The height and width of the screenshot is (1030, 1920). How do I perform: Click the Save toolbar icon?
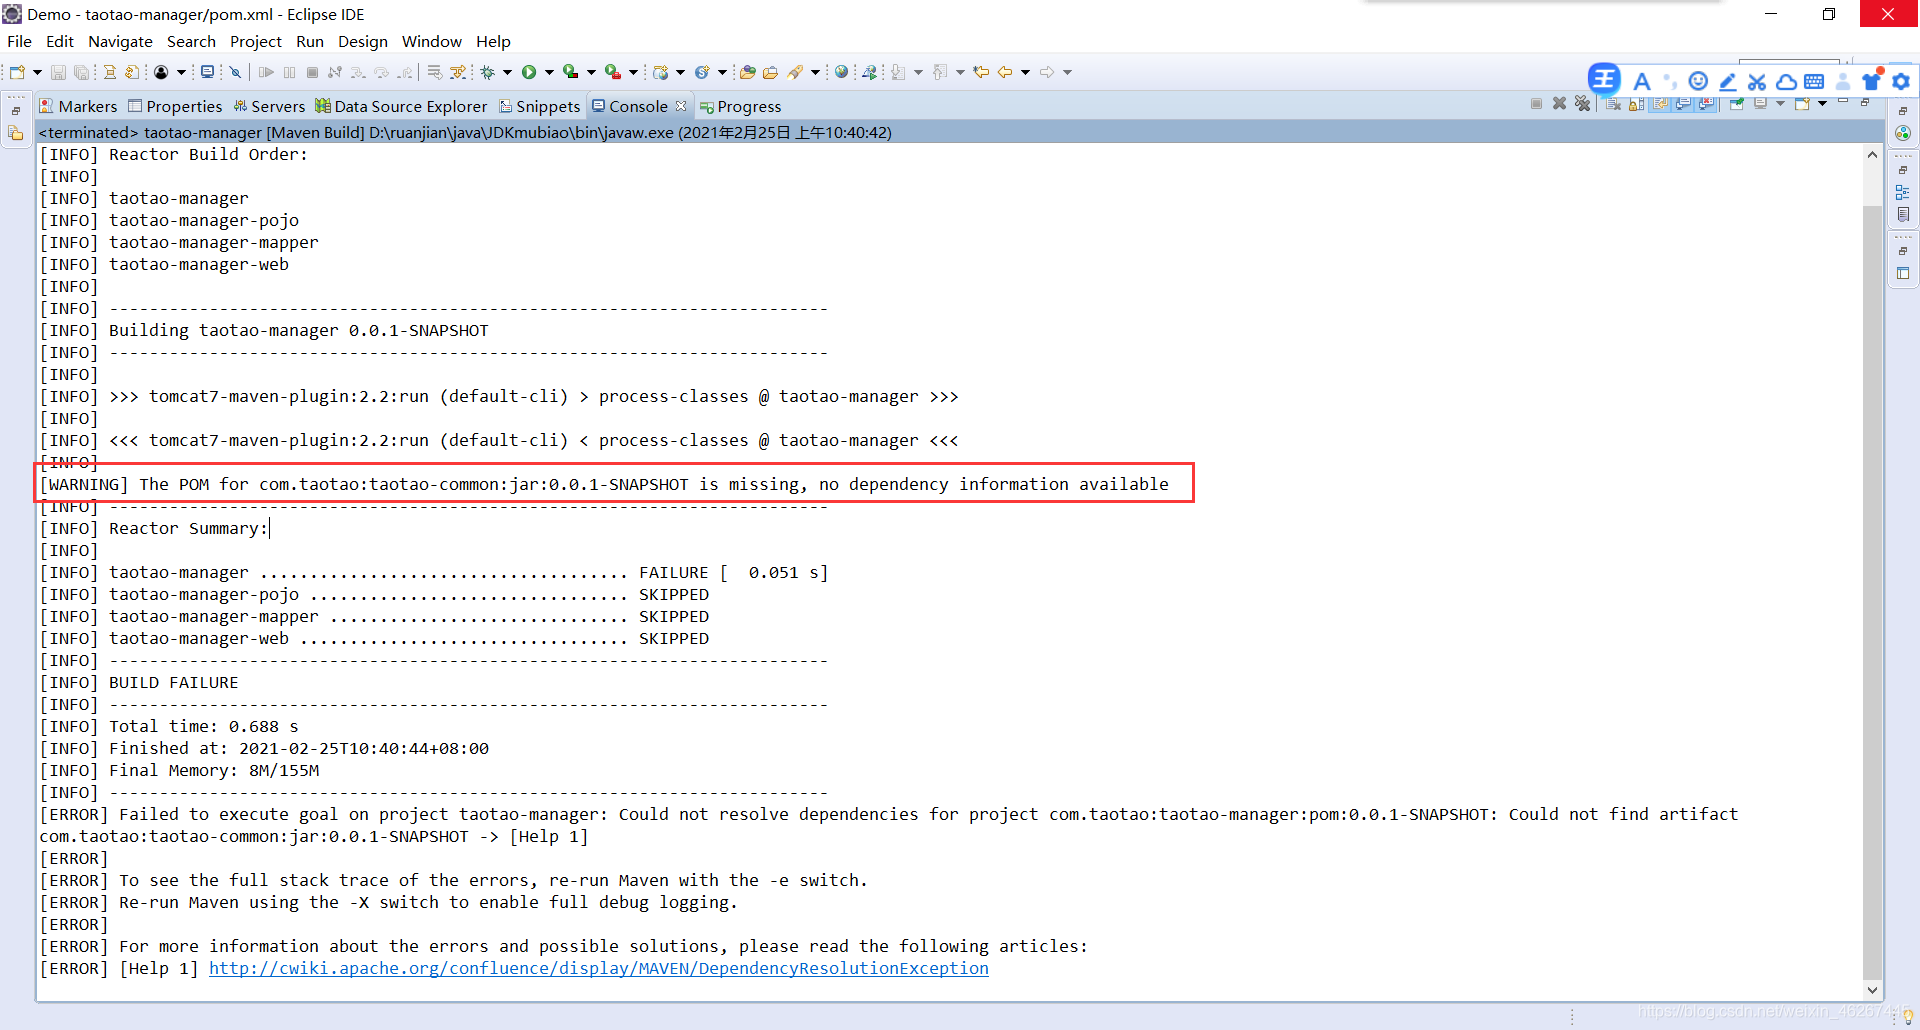pyautogui.click(x=58, y=72)
